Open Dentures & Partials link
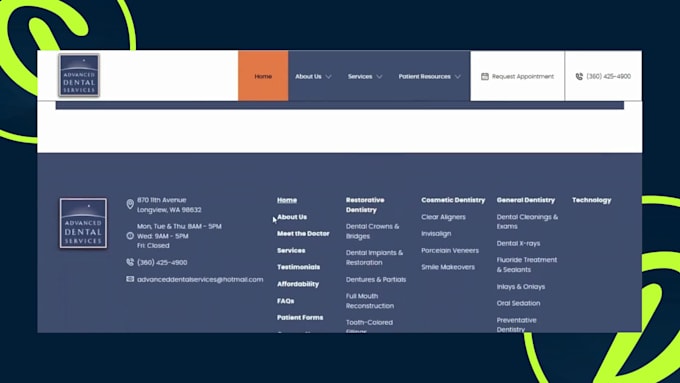680x383 pixels. point(376,279)
